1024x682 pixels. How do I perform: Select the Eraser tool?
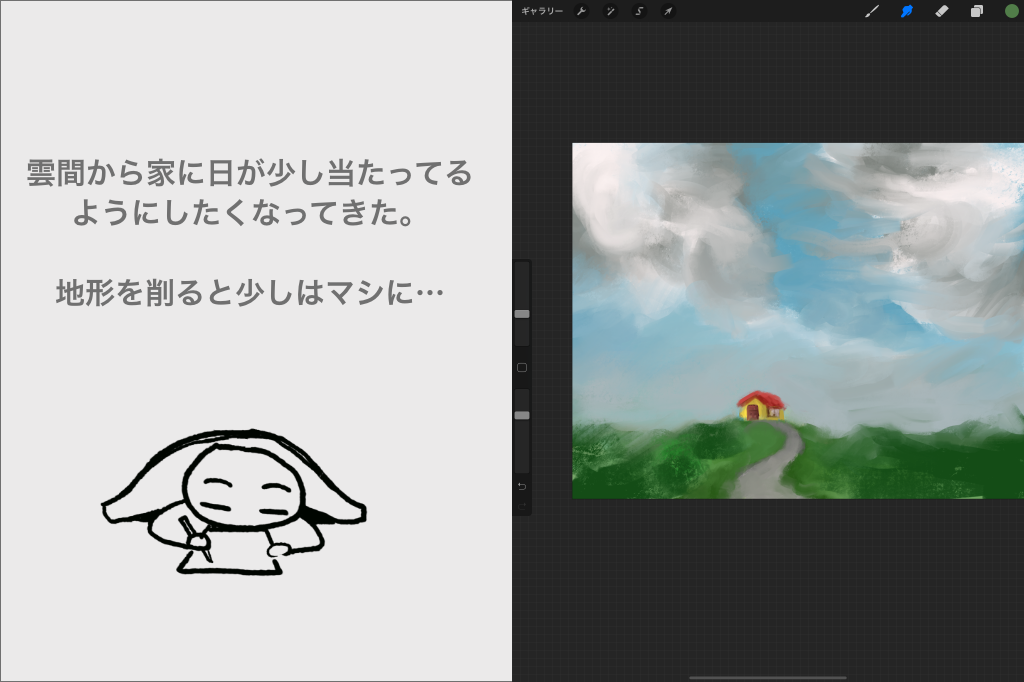(941, 11)
